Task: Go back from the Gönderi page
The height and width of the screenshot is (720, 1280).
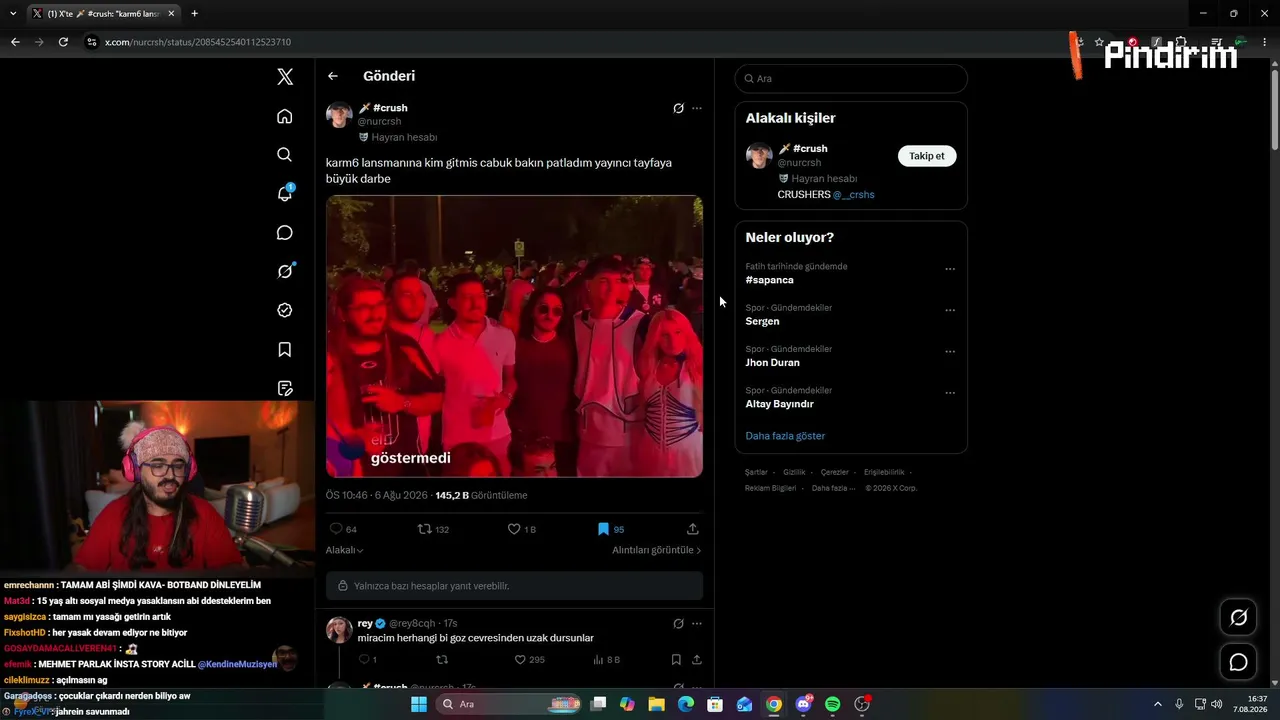Action: (333, 76)
